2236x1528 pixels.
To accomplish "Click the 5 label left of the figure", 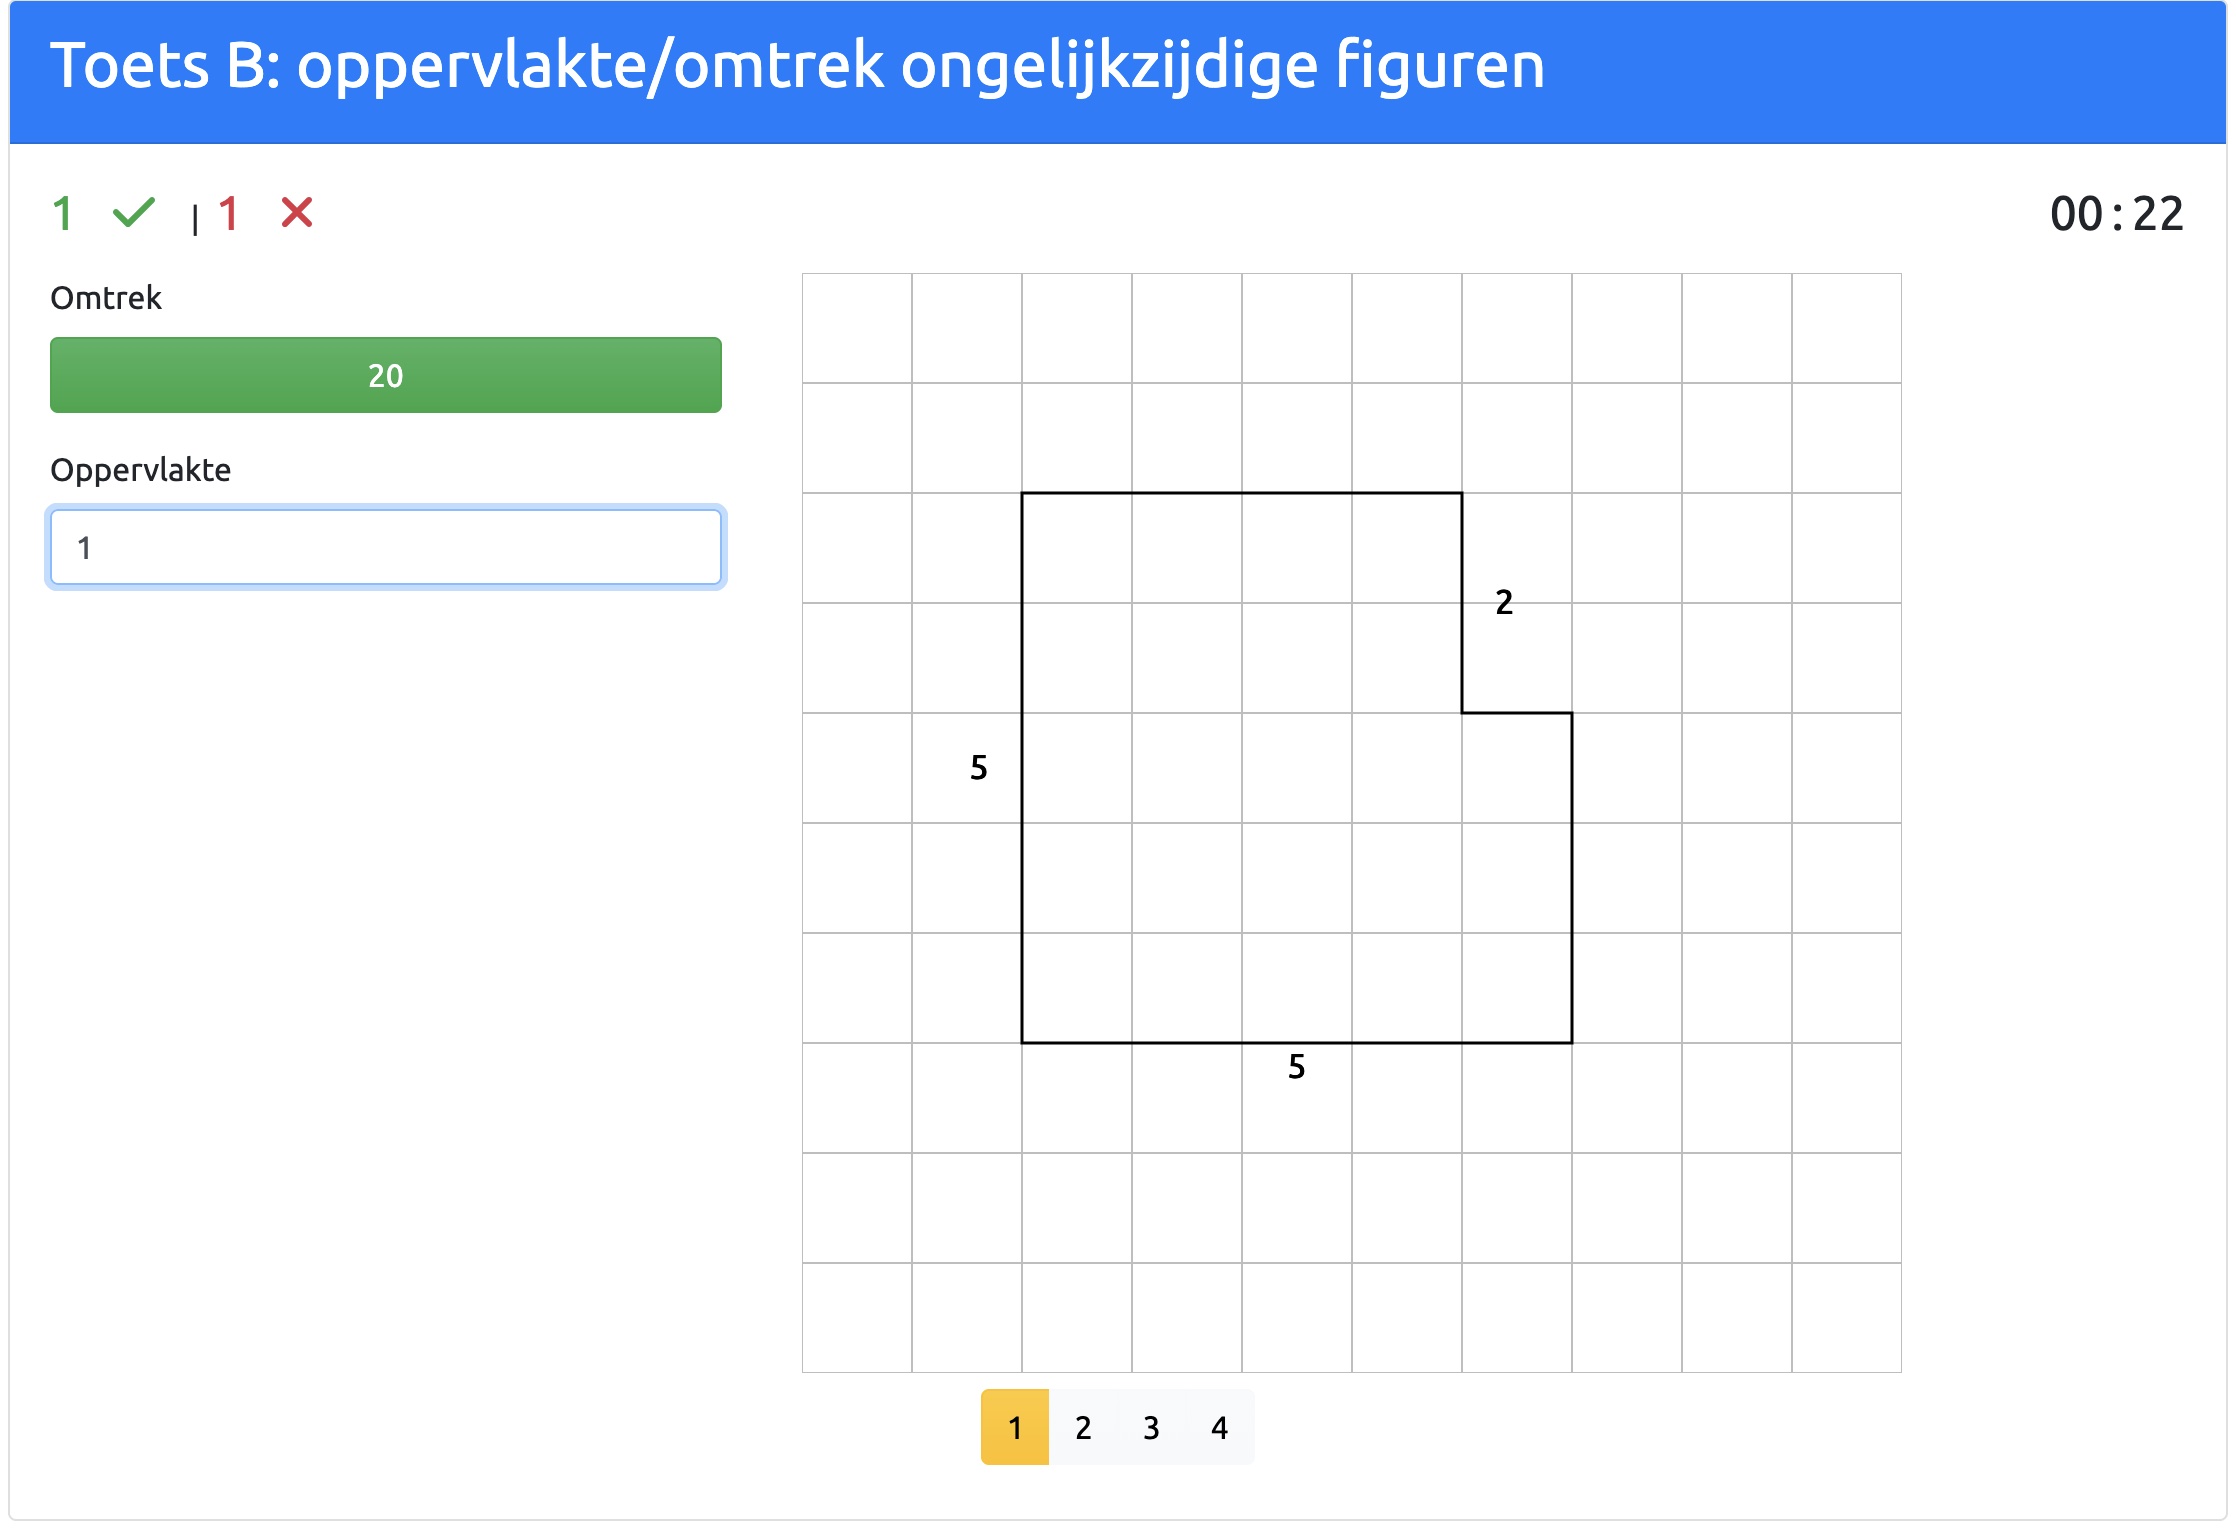I will pyautogui.click(x=979, y=767).
